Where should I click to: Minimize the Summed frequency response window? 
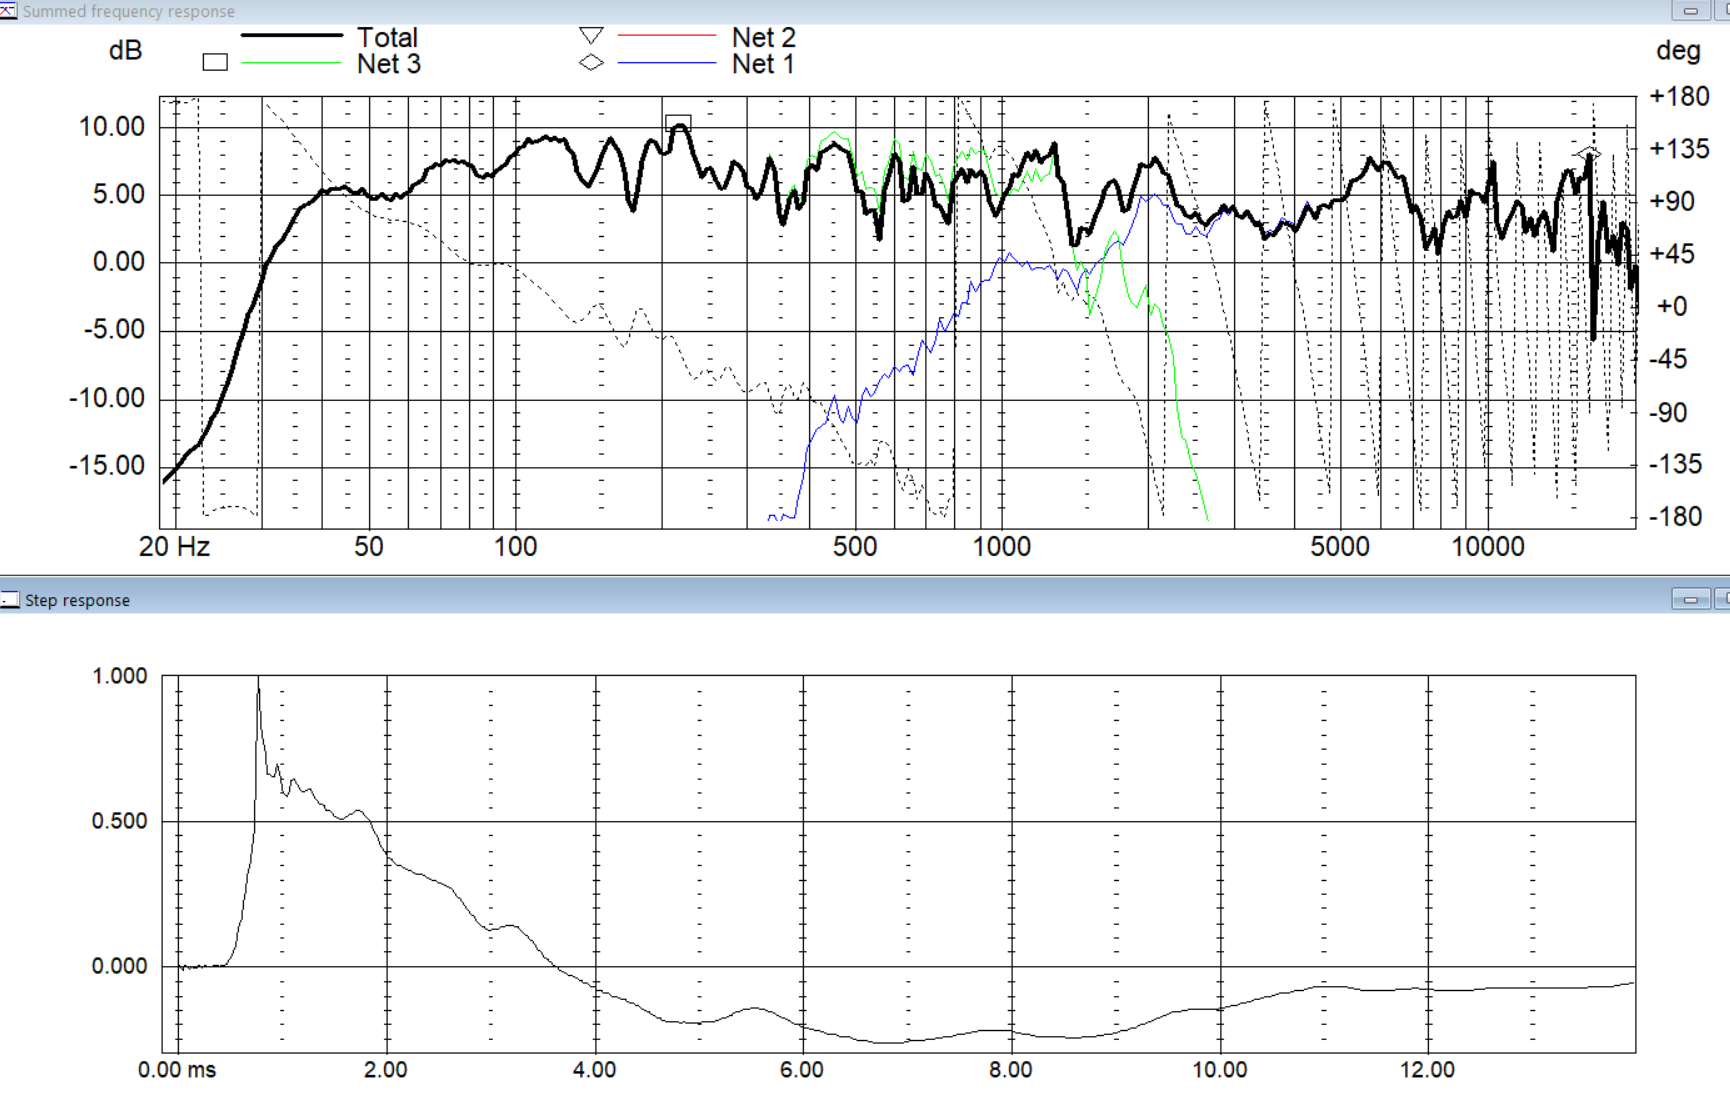(1690, 11)
